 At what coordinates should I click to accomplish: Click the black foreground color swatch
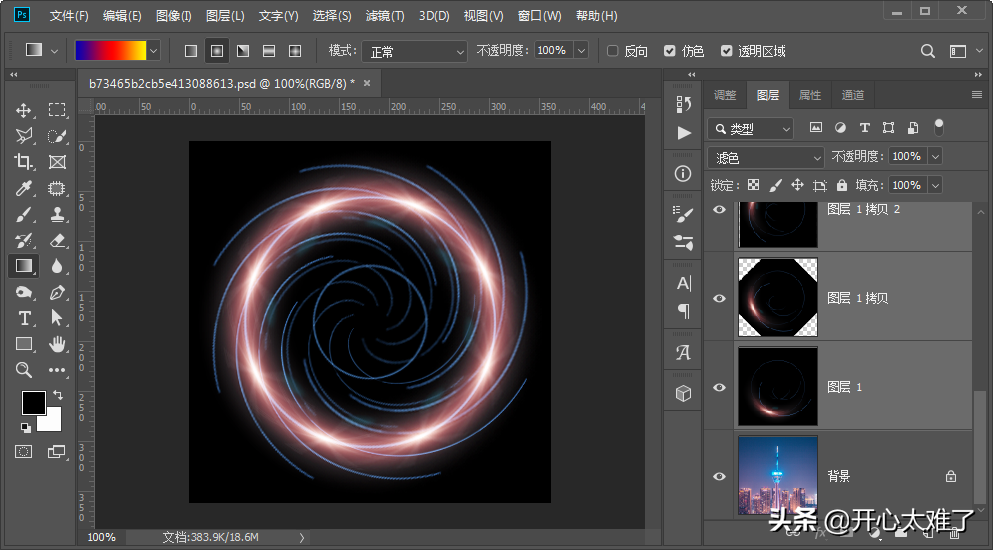pyautogui.click(x=34, y=403)
